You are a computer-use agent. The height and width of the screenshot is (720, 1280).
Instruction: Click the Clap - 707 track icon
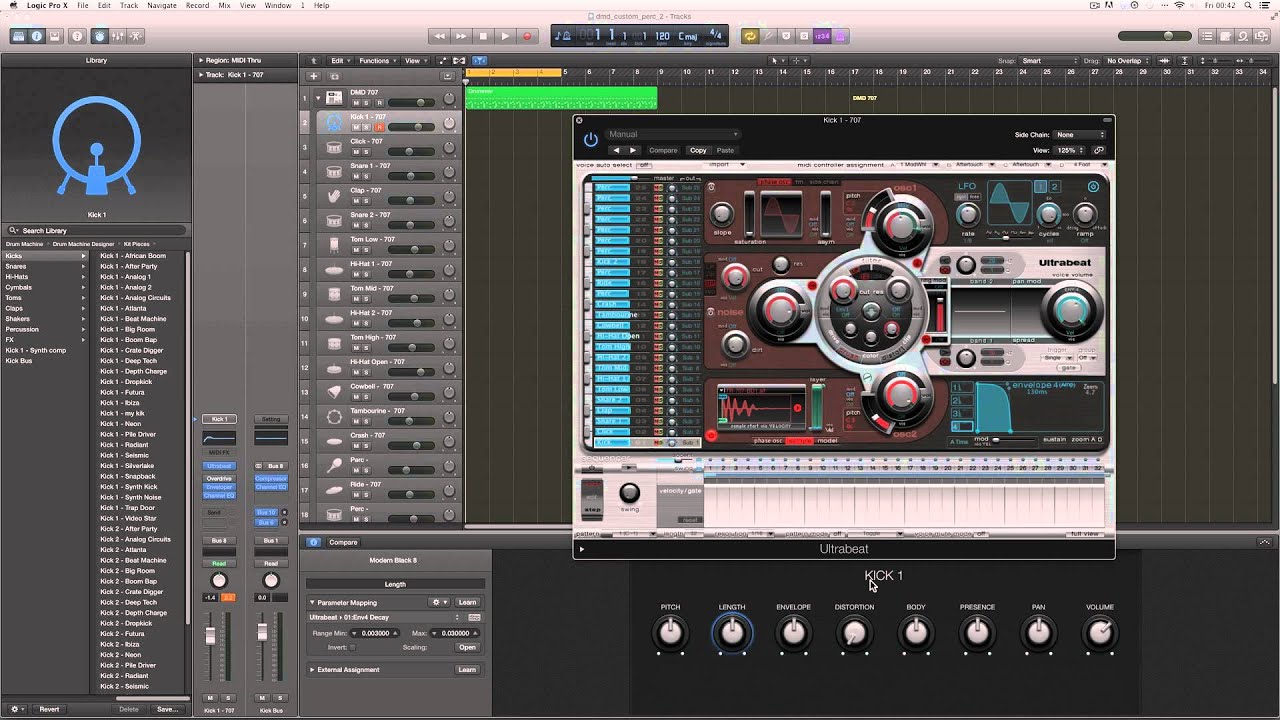pos(334,195)
